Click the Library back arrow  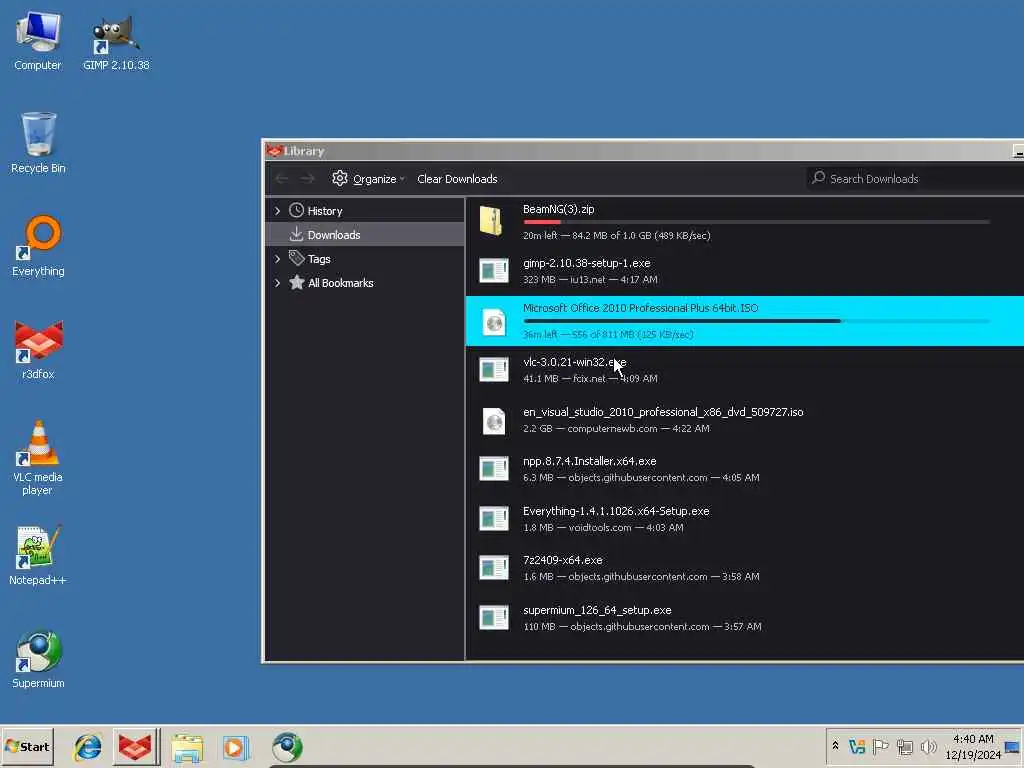click(281, 178)
